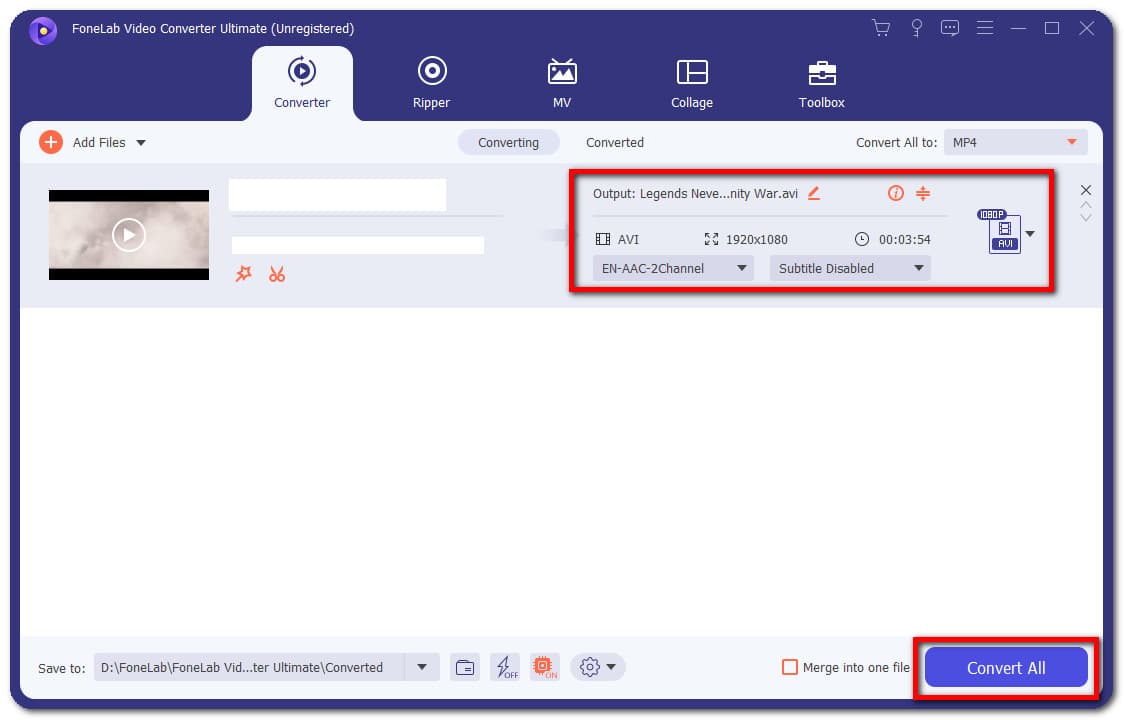Open the EN-AAC-2Channel audio dropdown
This screenshot has width=1124, height=720.
672,268
